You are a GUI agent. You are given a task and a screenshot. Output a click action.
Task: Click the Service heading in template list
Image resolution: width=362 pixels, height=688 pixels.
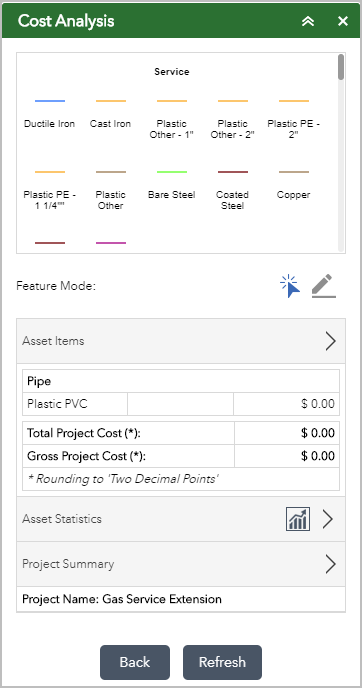[172, 72]
